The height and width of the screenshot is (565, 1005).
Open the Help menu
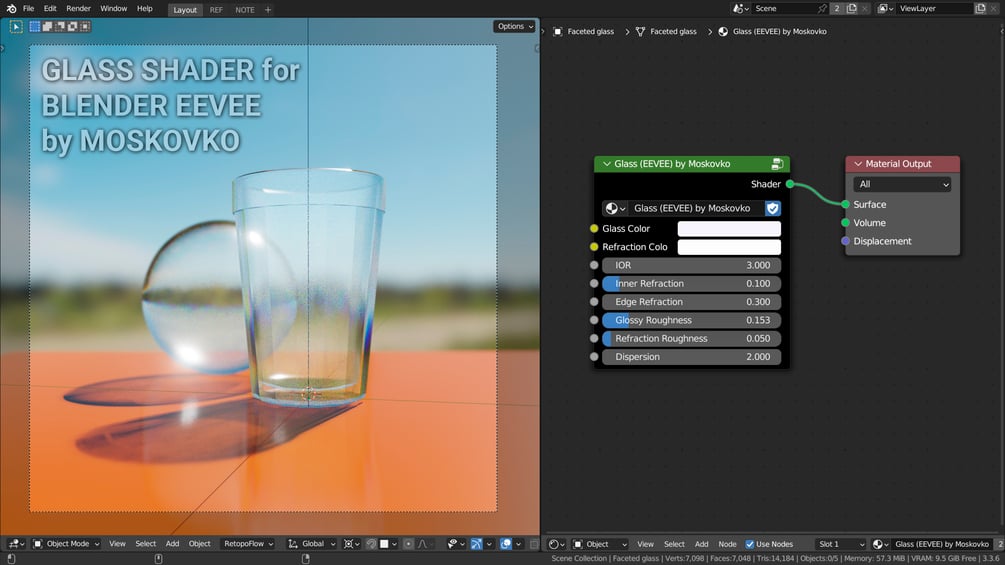click(x=145, y=8)
